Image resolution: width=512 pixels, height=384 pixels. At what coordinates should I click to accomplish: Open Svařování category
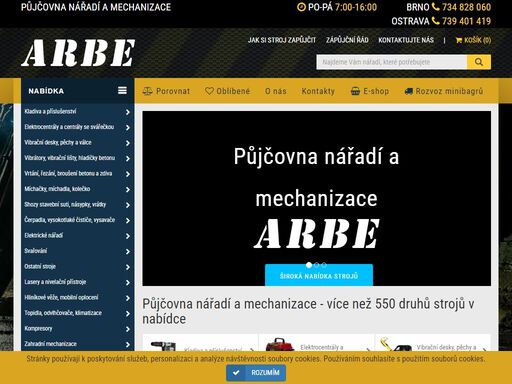pos(77,251)
